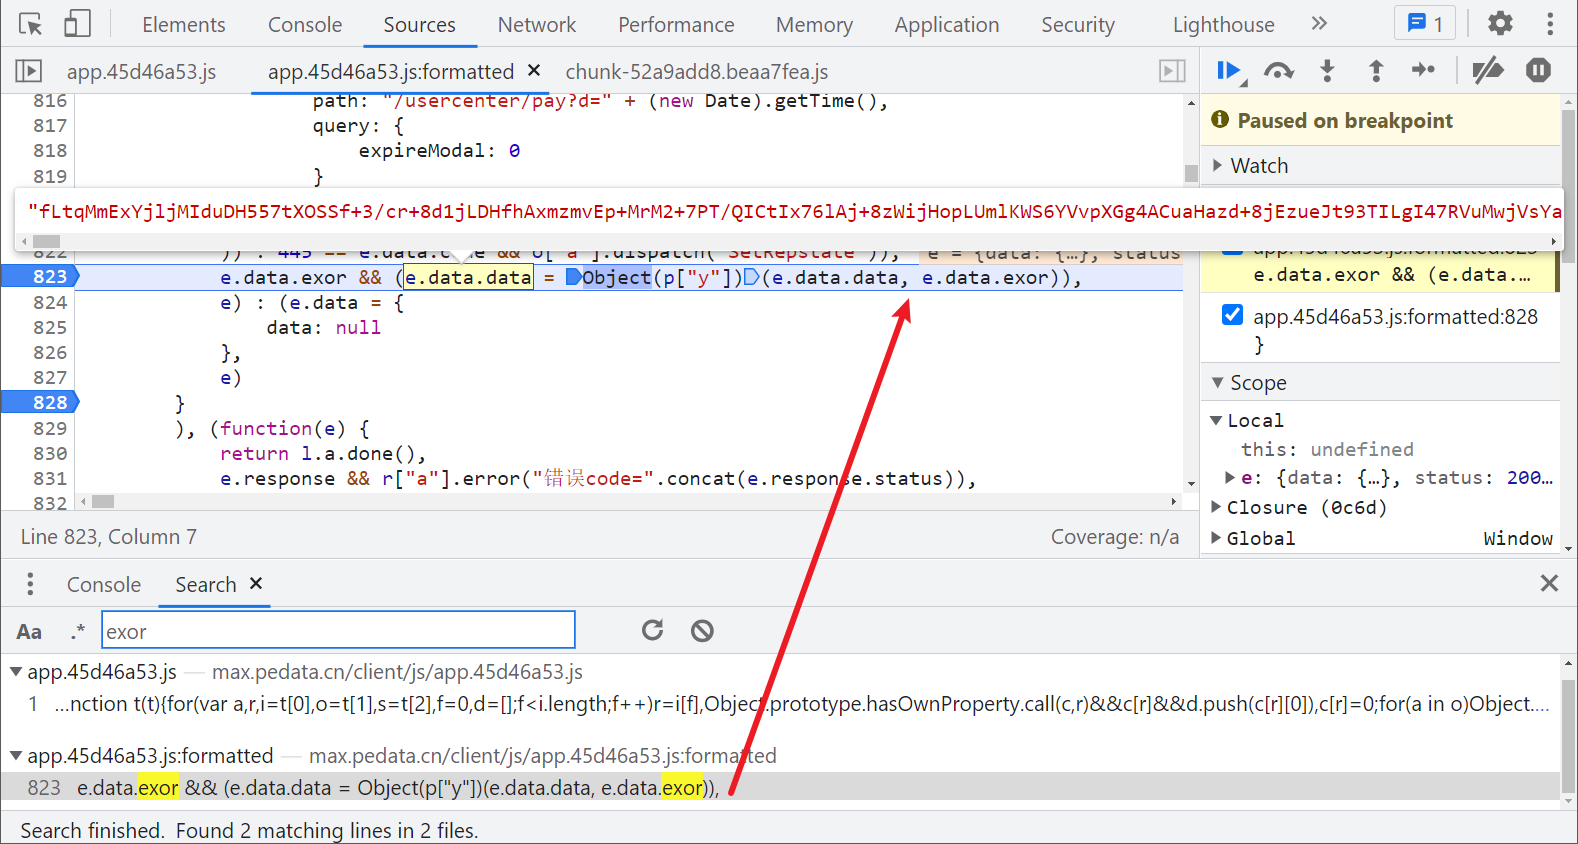Click the exor search input field

(x=338, y=631)
